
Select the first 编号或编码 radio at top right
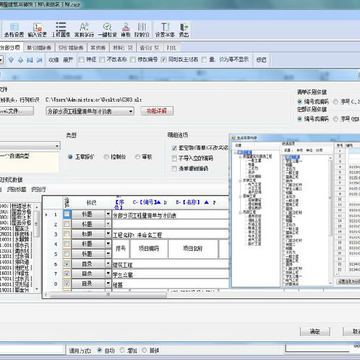coord(300,101)
